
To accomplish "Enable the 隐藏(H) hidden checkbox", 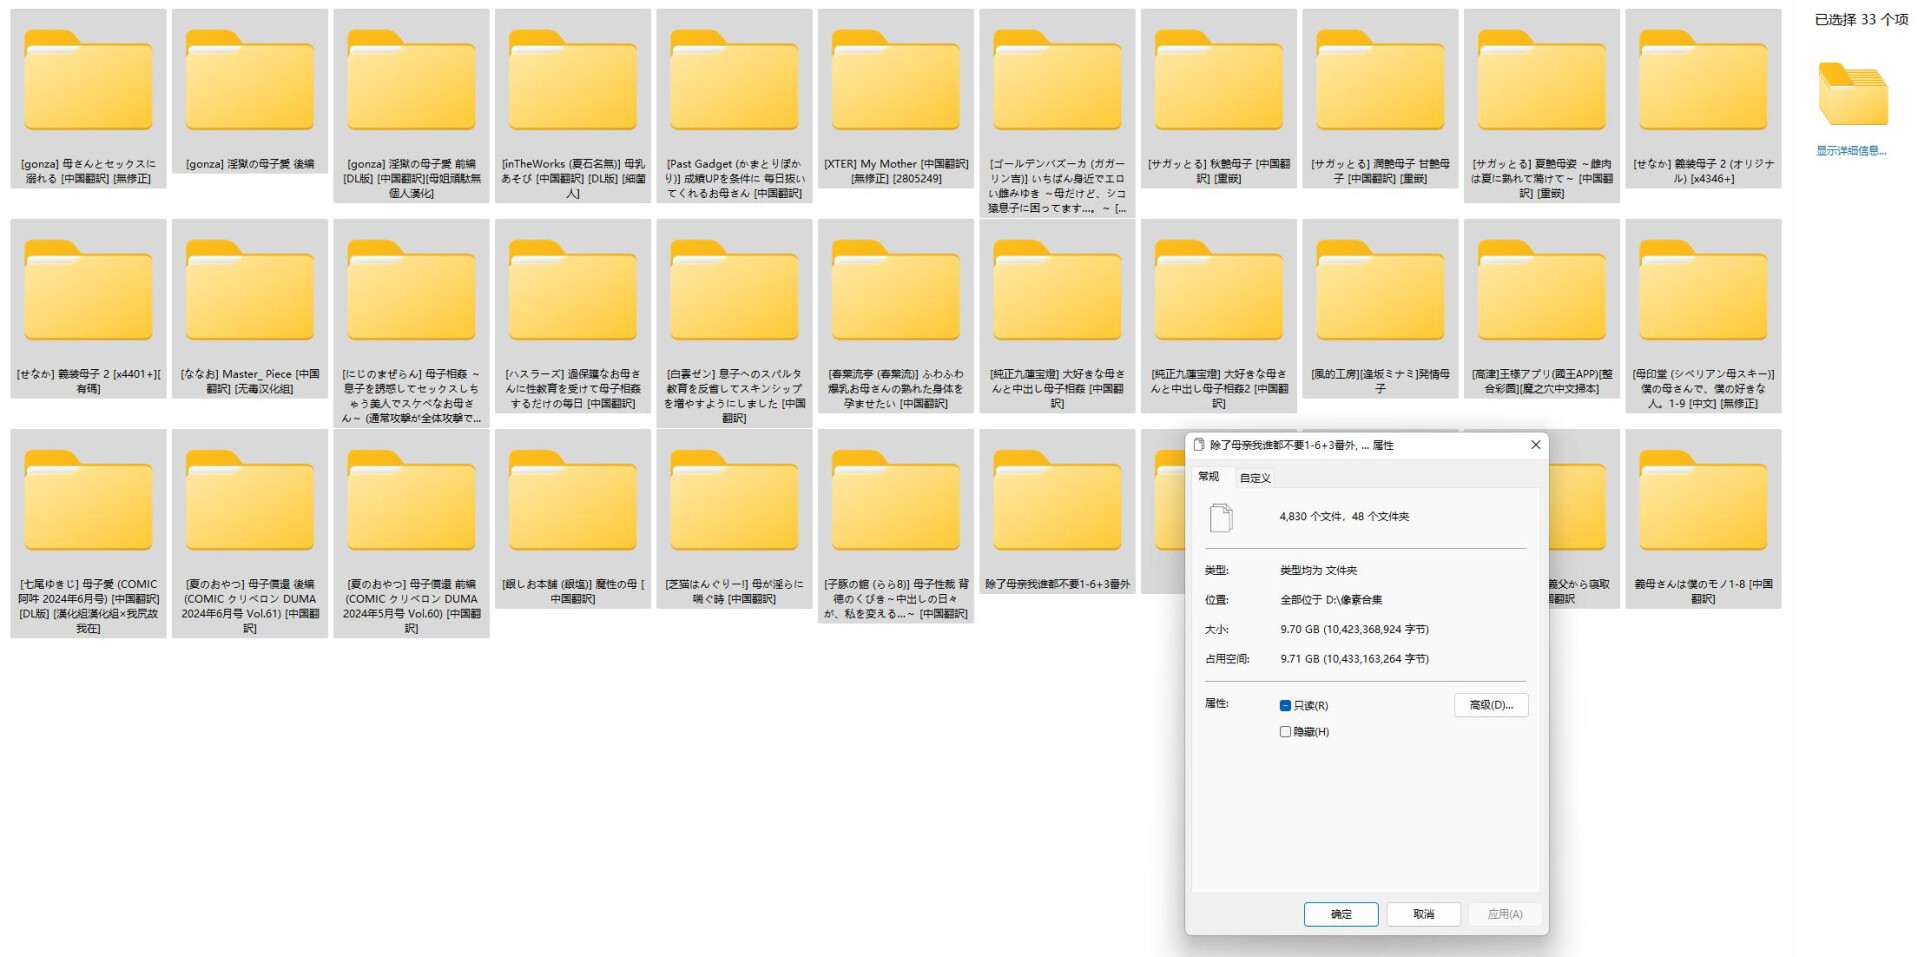I will pyautogui.click(x=1285, y=732).
